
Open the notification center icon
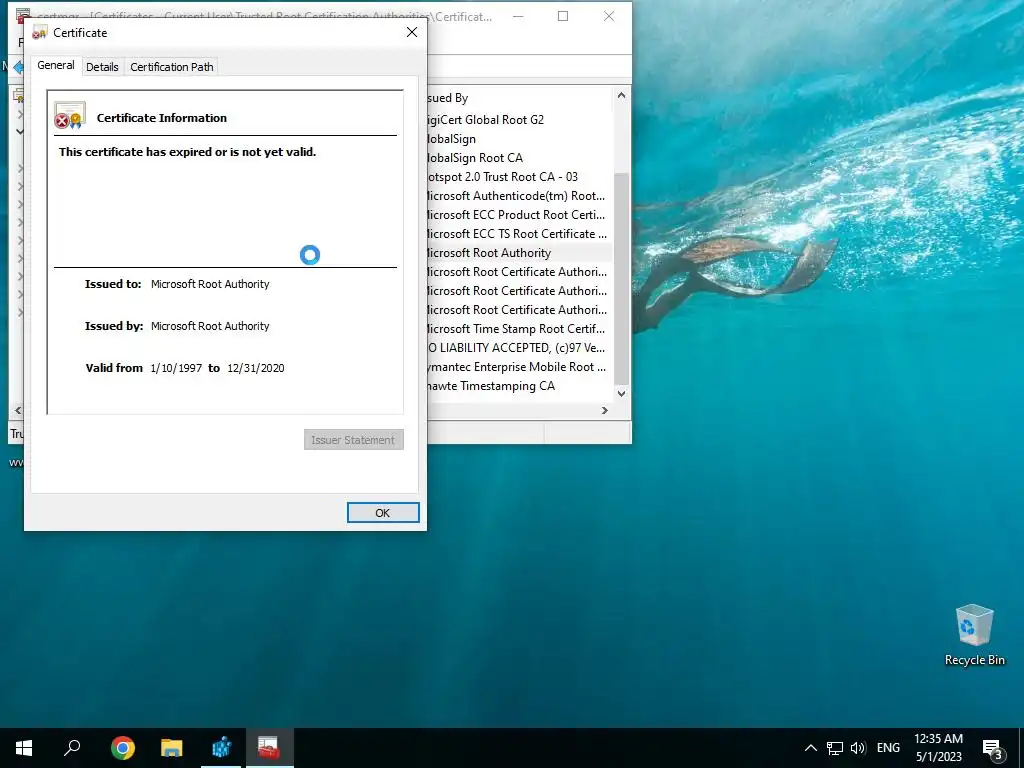992,748
